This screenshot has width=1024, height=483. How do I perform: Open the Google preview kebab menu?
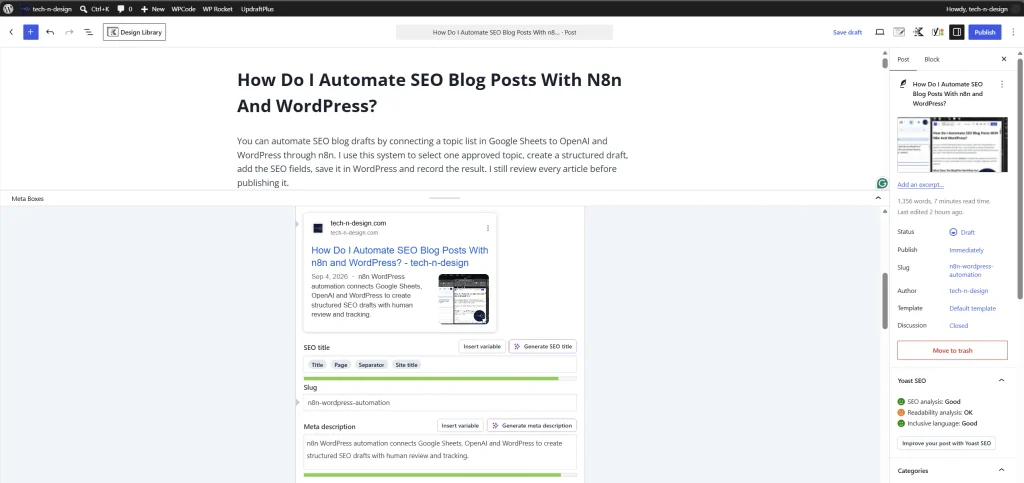click(488, 228)
